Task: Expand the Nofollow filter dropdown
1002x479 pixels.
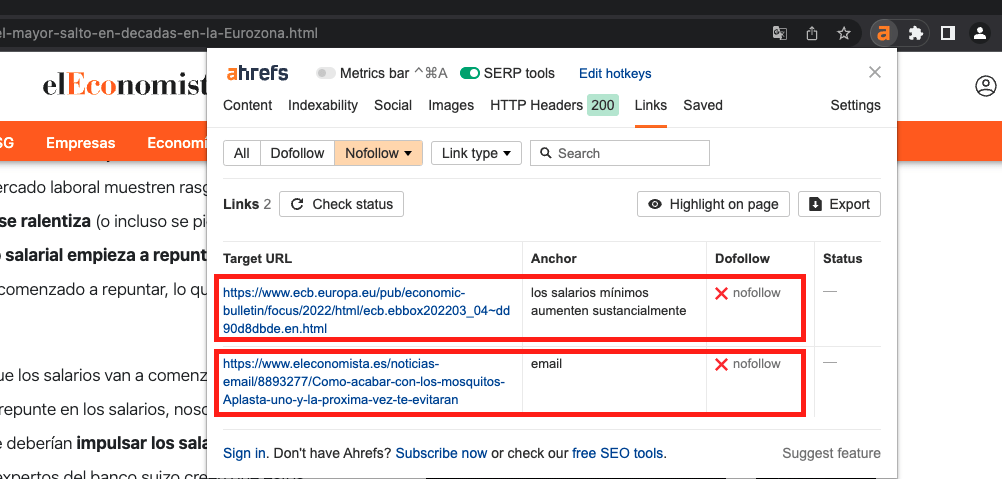Action: pos(379,153)
